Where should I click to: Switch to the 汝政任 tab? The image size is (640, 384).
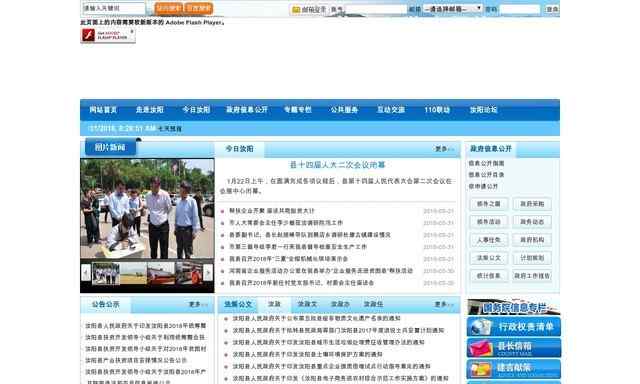coord(373,304)
